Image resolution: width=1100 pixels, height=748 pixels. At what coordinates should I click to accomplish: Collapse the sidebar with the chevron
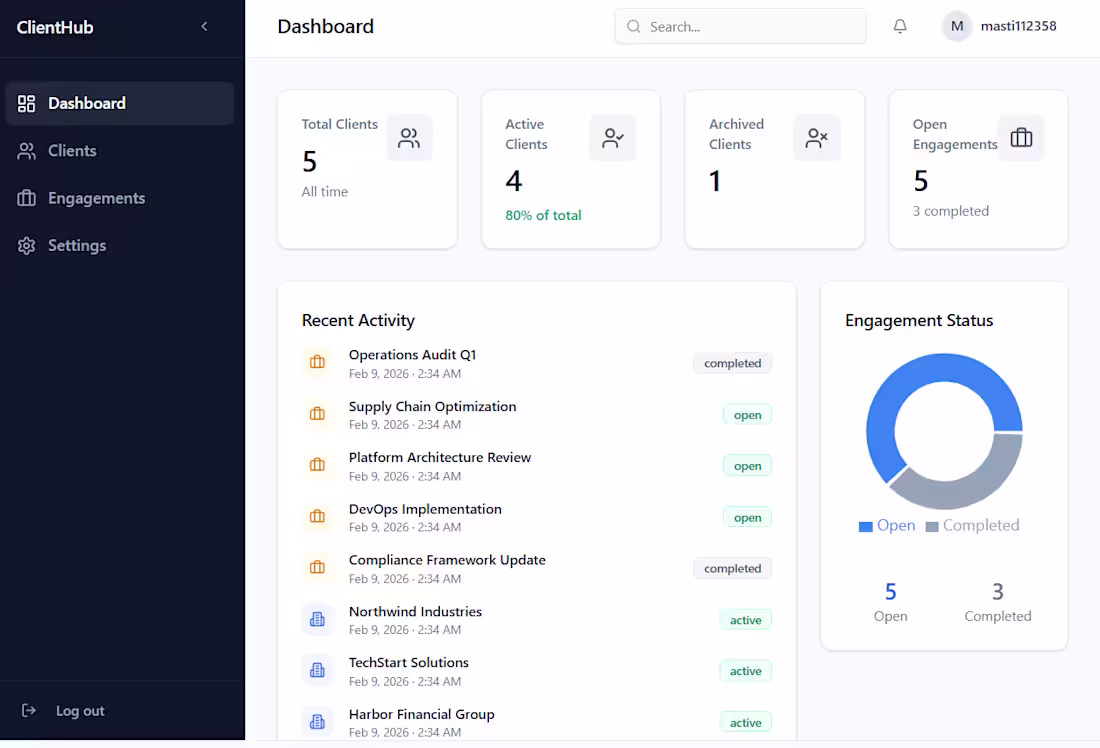coord(204,26)
